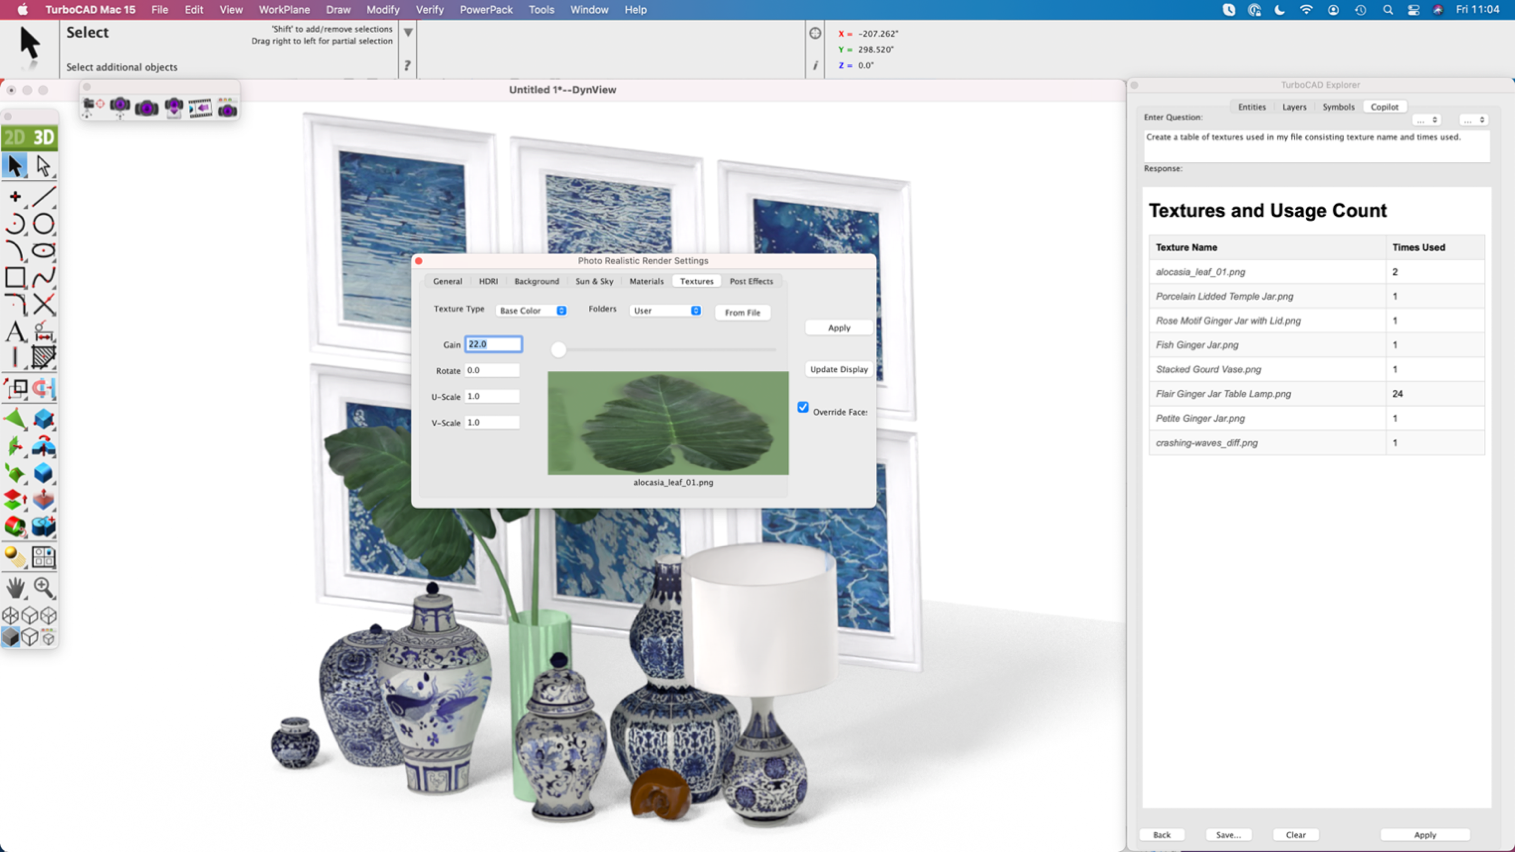Image resolution: width=1515 pixels, height=852 pixels.
Task: Open the Texture Type Base Color dropdown
Action: click(533, 311)
